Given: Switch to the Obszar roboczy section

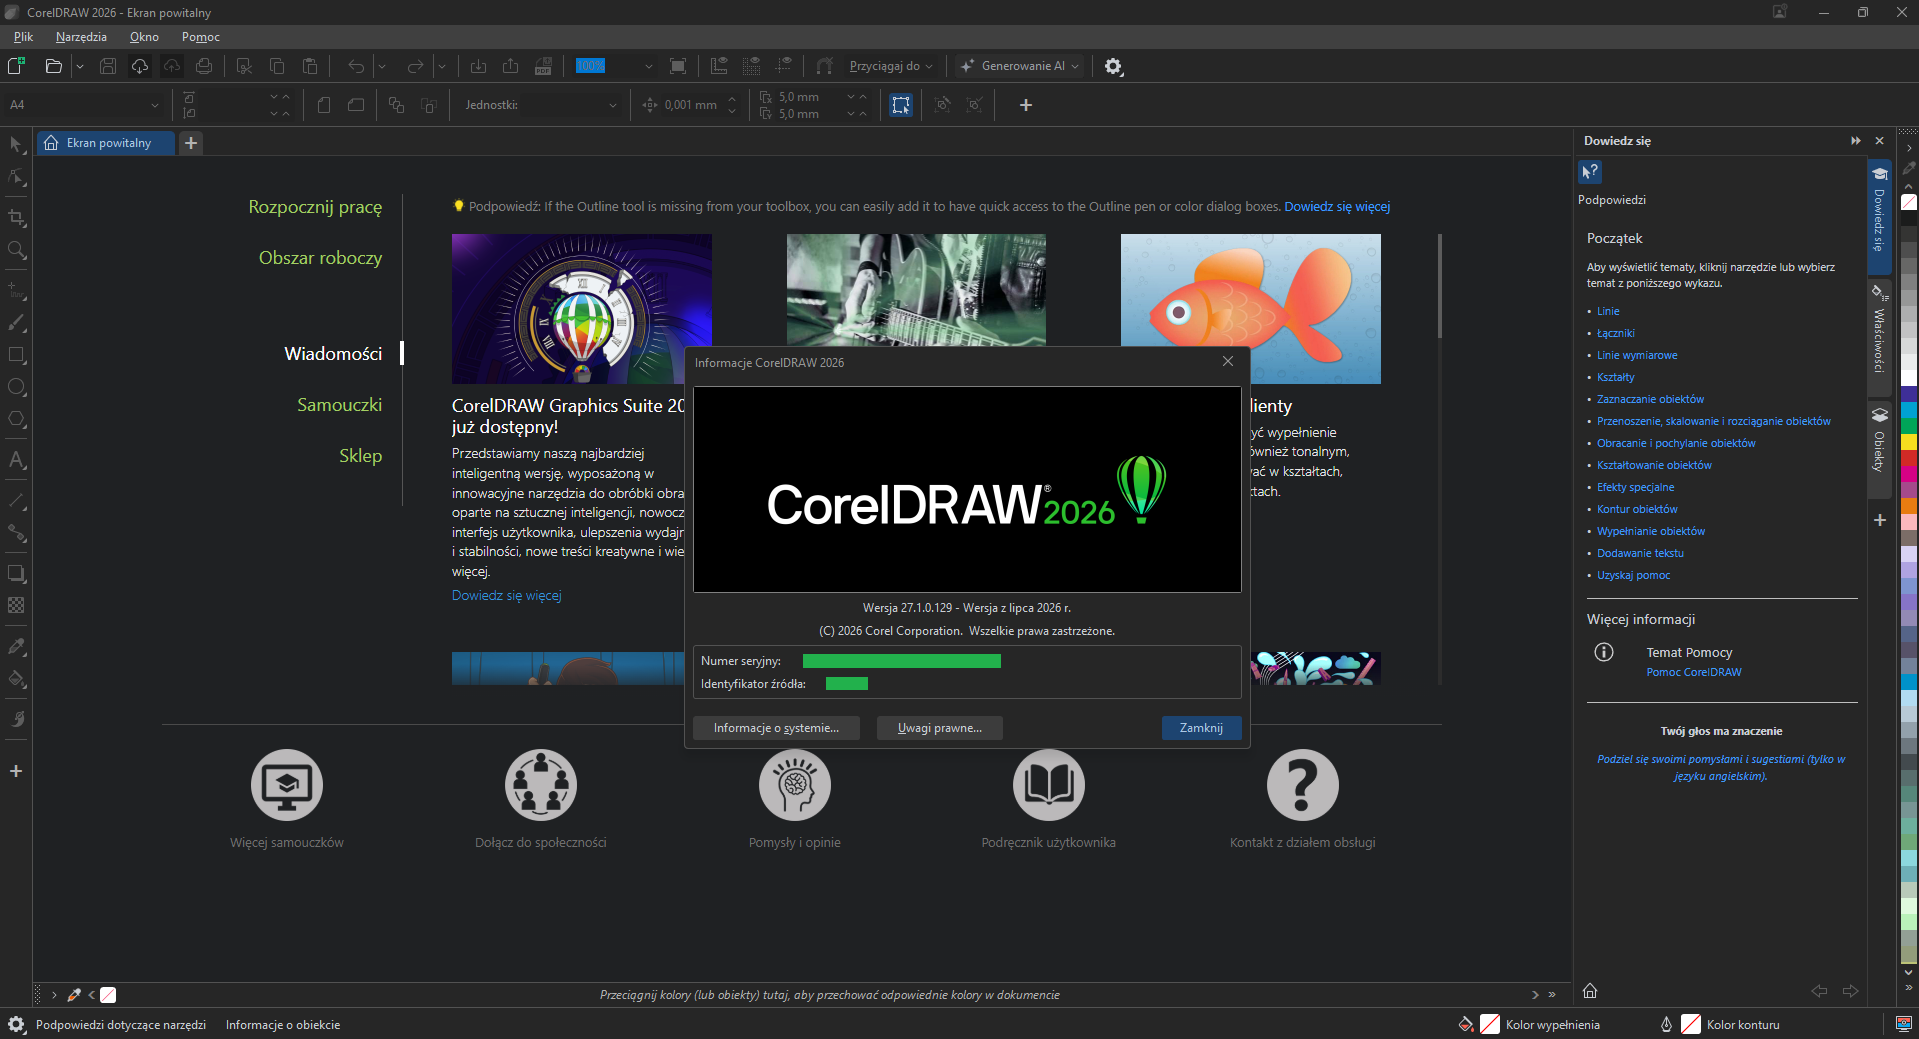Looking at the screenshot, I should 320,258.
